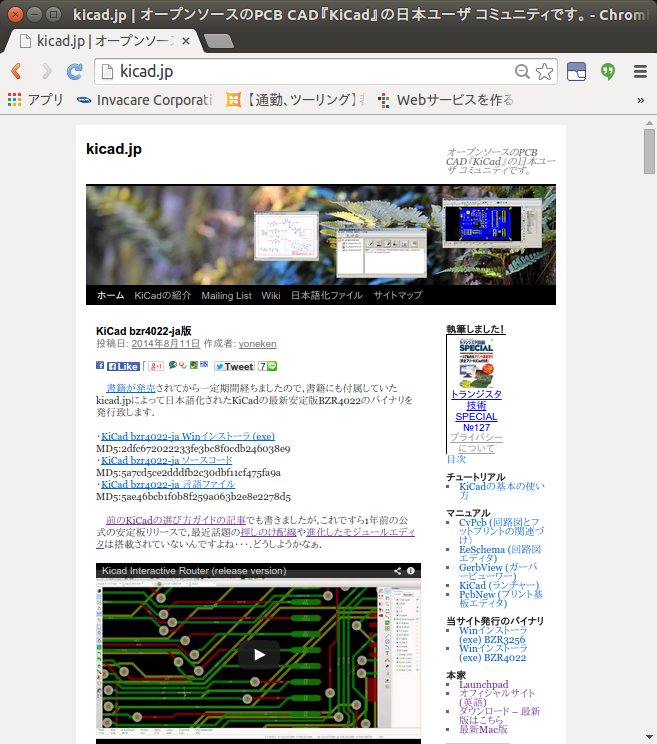Open Wiki nav item

tap(271, 295)
